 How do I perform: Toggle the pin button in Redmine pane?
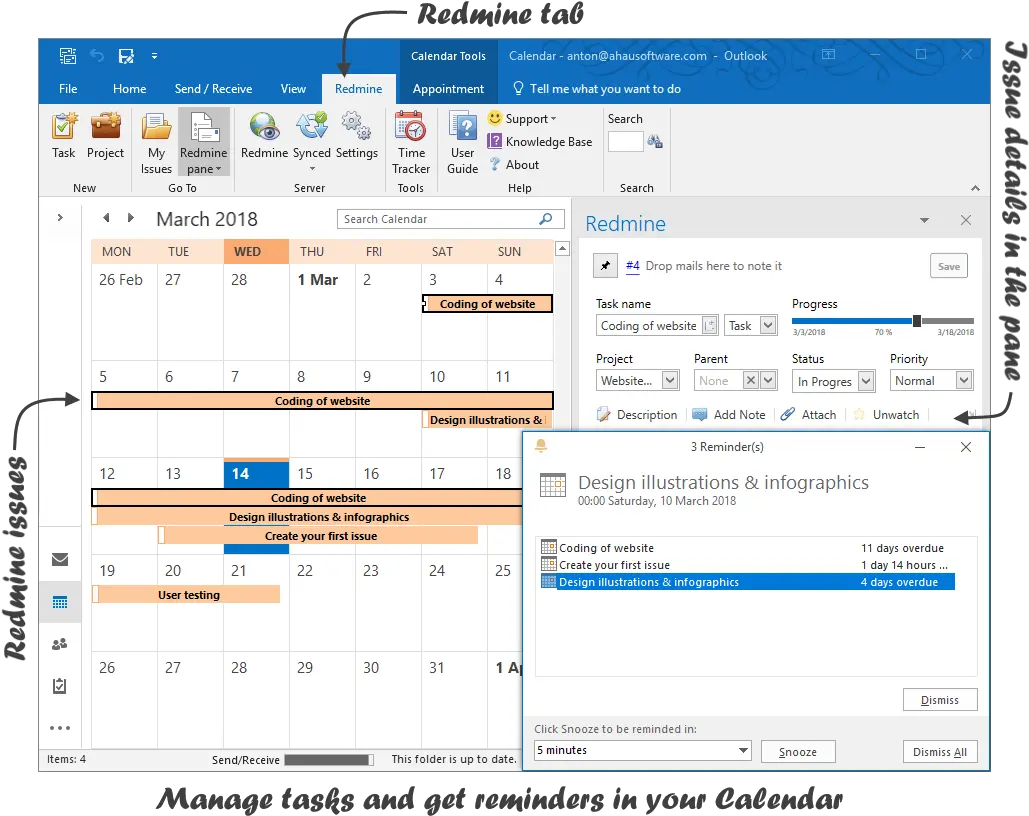coord(605,266)
